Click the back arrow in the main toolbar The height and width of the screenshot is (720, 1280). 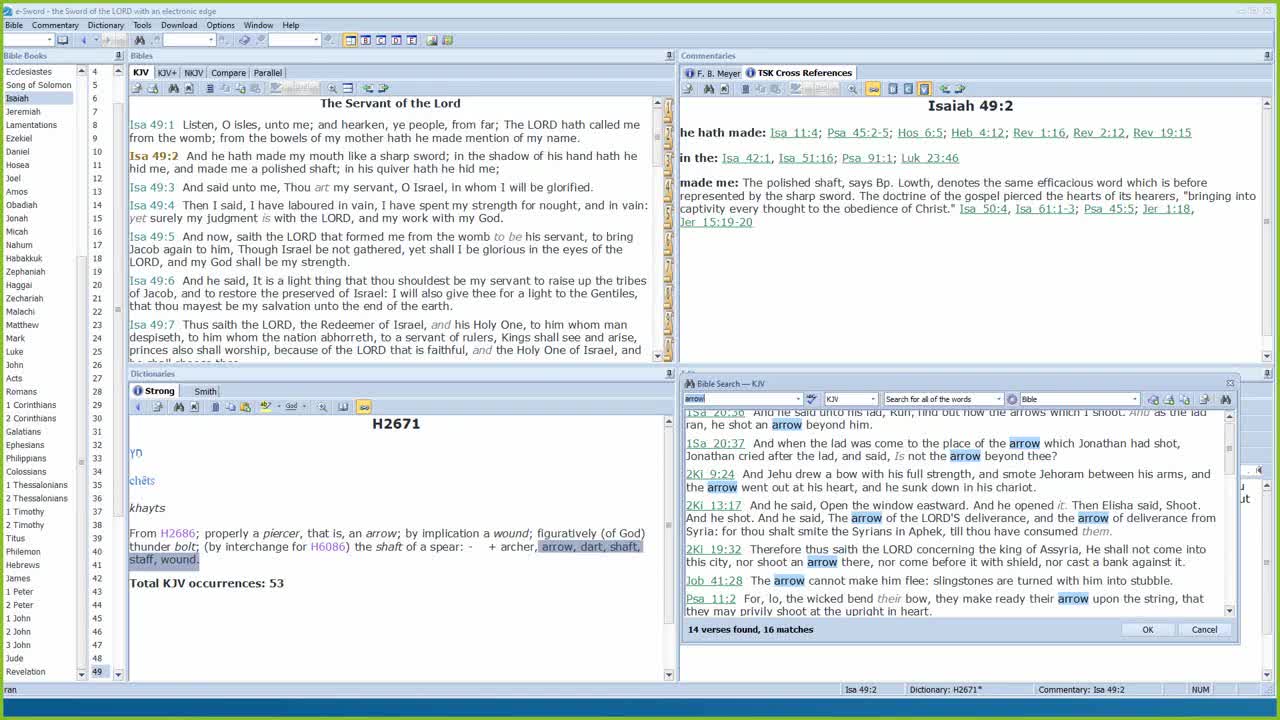83,40
